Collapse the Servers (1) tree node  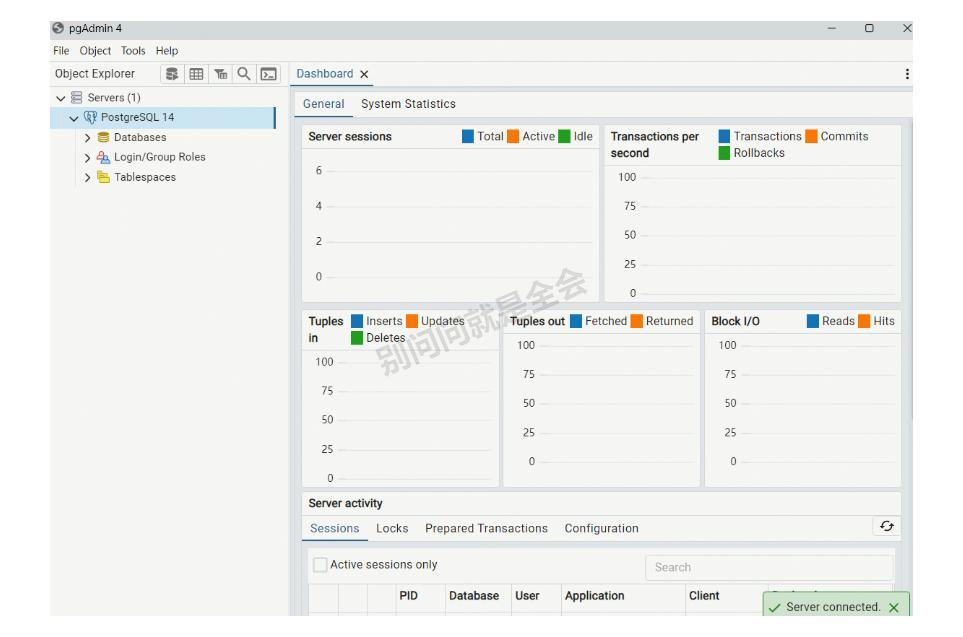61,98
